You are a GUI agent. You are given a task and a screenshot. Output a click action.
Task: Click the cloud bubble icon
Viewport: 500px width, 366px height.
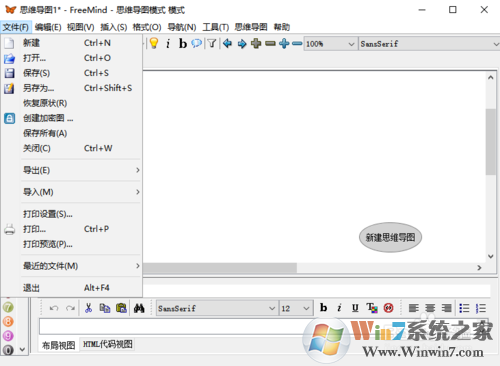coord(197,43)
